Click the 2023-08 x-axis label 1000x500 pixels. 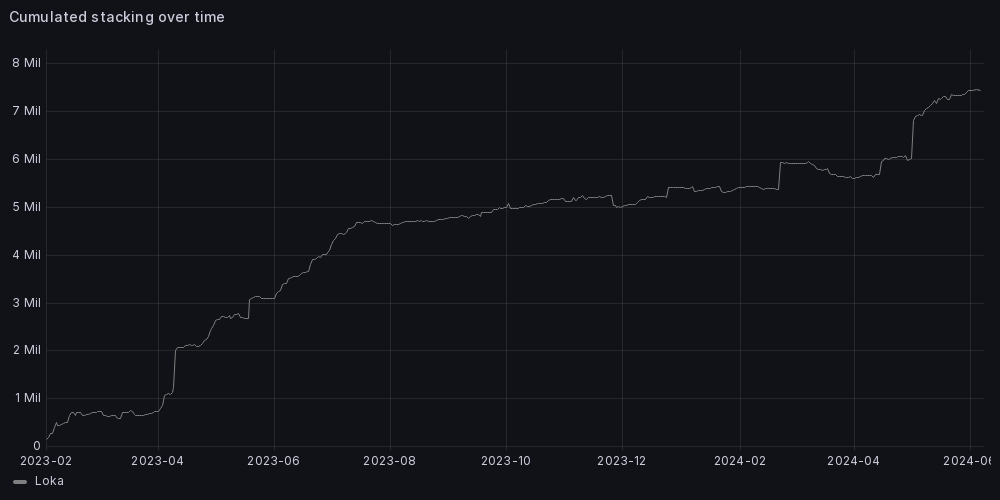pos(390,461)
